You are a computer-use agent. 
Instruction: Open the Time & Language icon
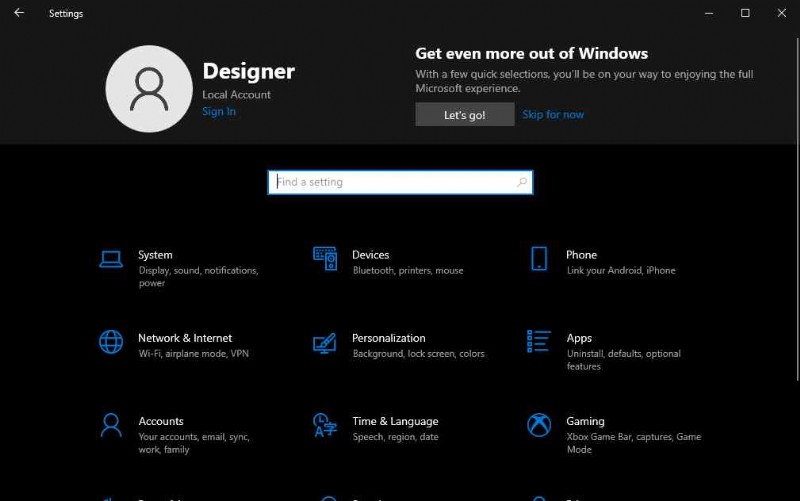[x=325, y=425]
